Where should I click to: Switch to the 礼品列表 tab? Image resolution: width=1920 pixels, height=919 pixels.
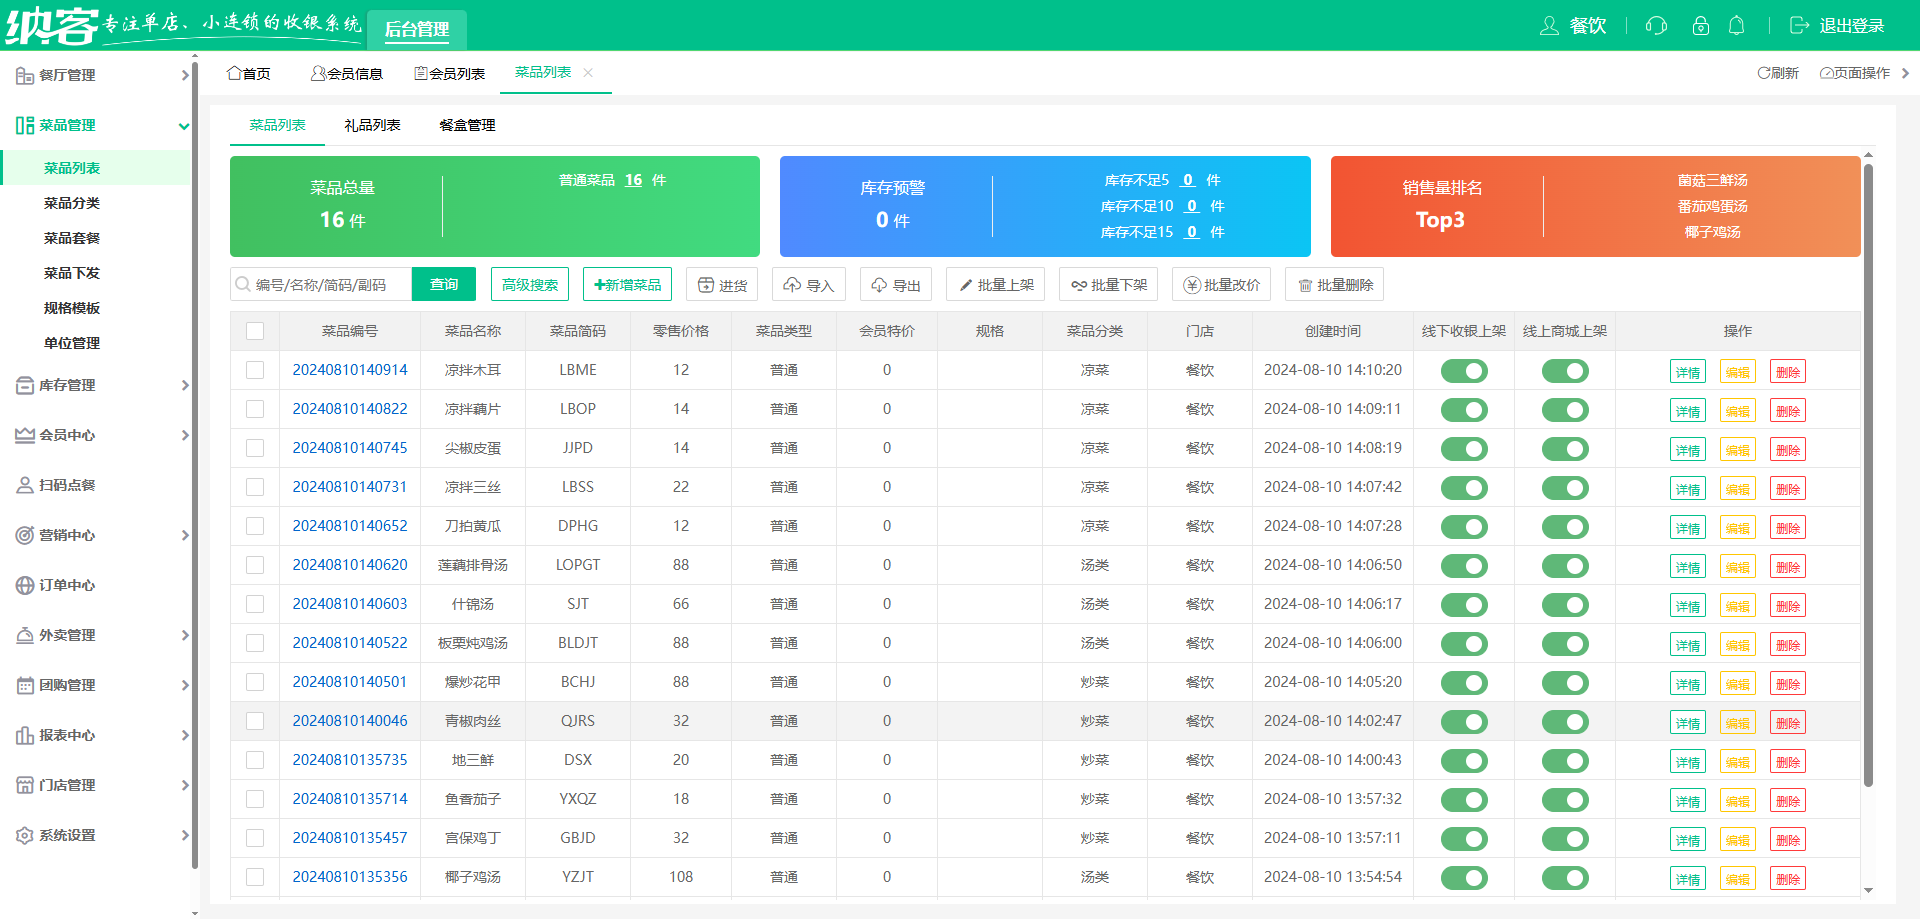click(372, 125)
